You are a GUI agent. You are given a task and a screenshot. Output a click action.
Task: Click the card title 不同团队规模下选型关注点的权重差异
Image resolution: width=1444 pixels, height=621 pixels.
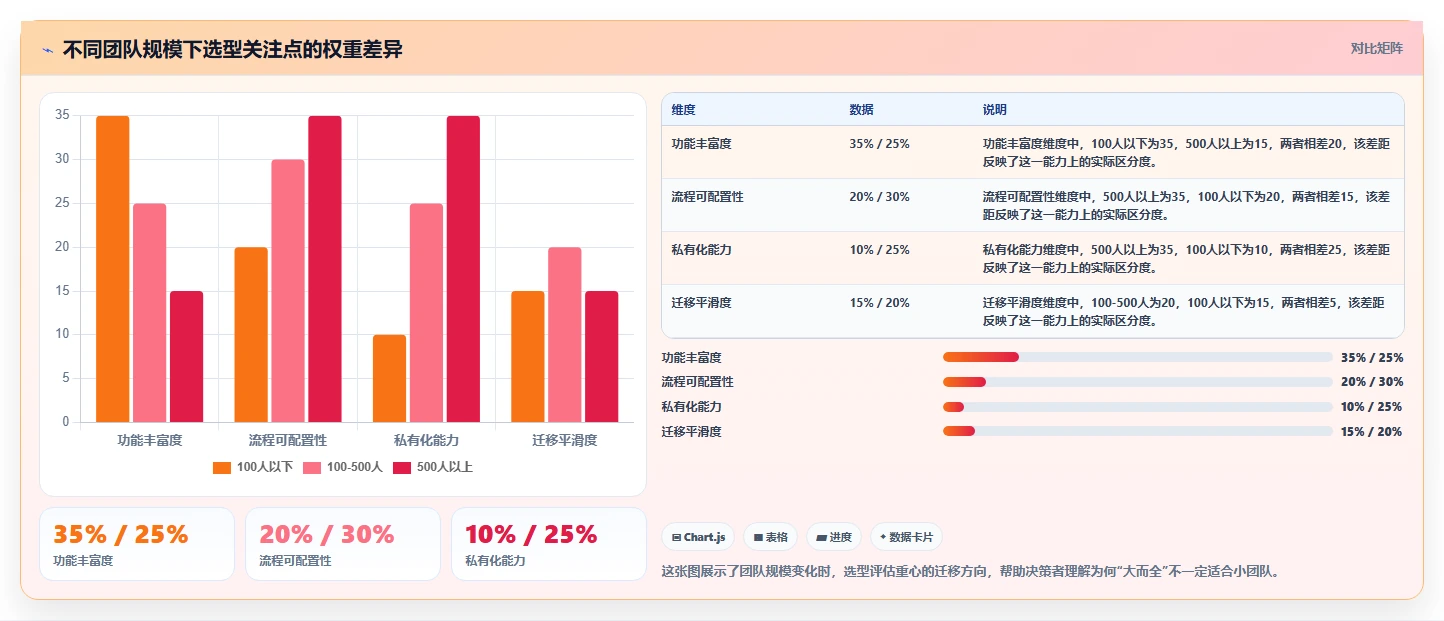pyautogui.click(x=233, y=49)
